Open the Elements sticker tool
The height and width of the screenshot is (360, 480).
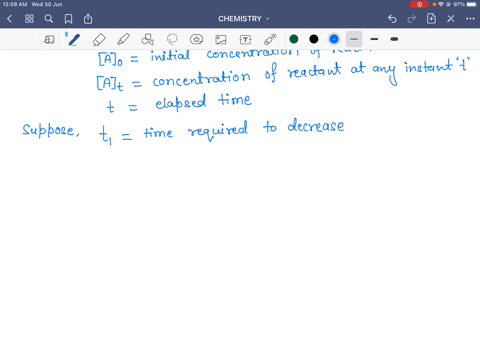pyautogui.click(x=196, y=39)
